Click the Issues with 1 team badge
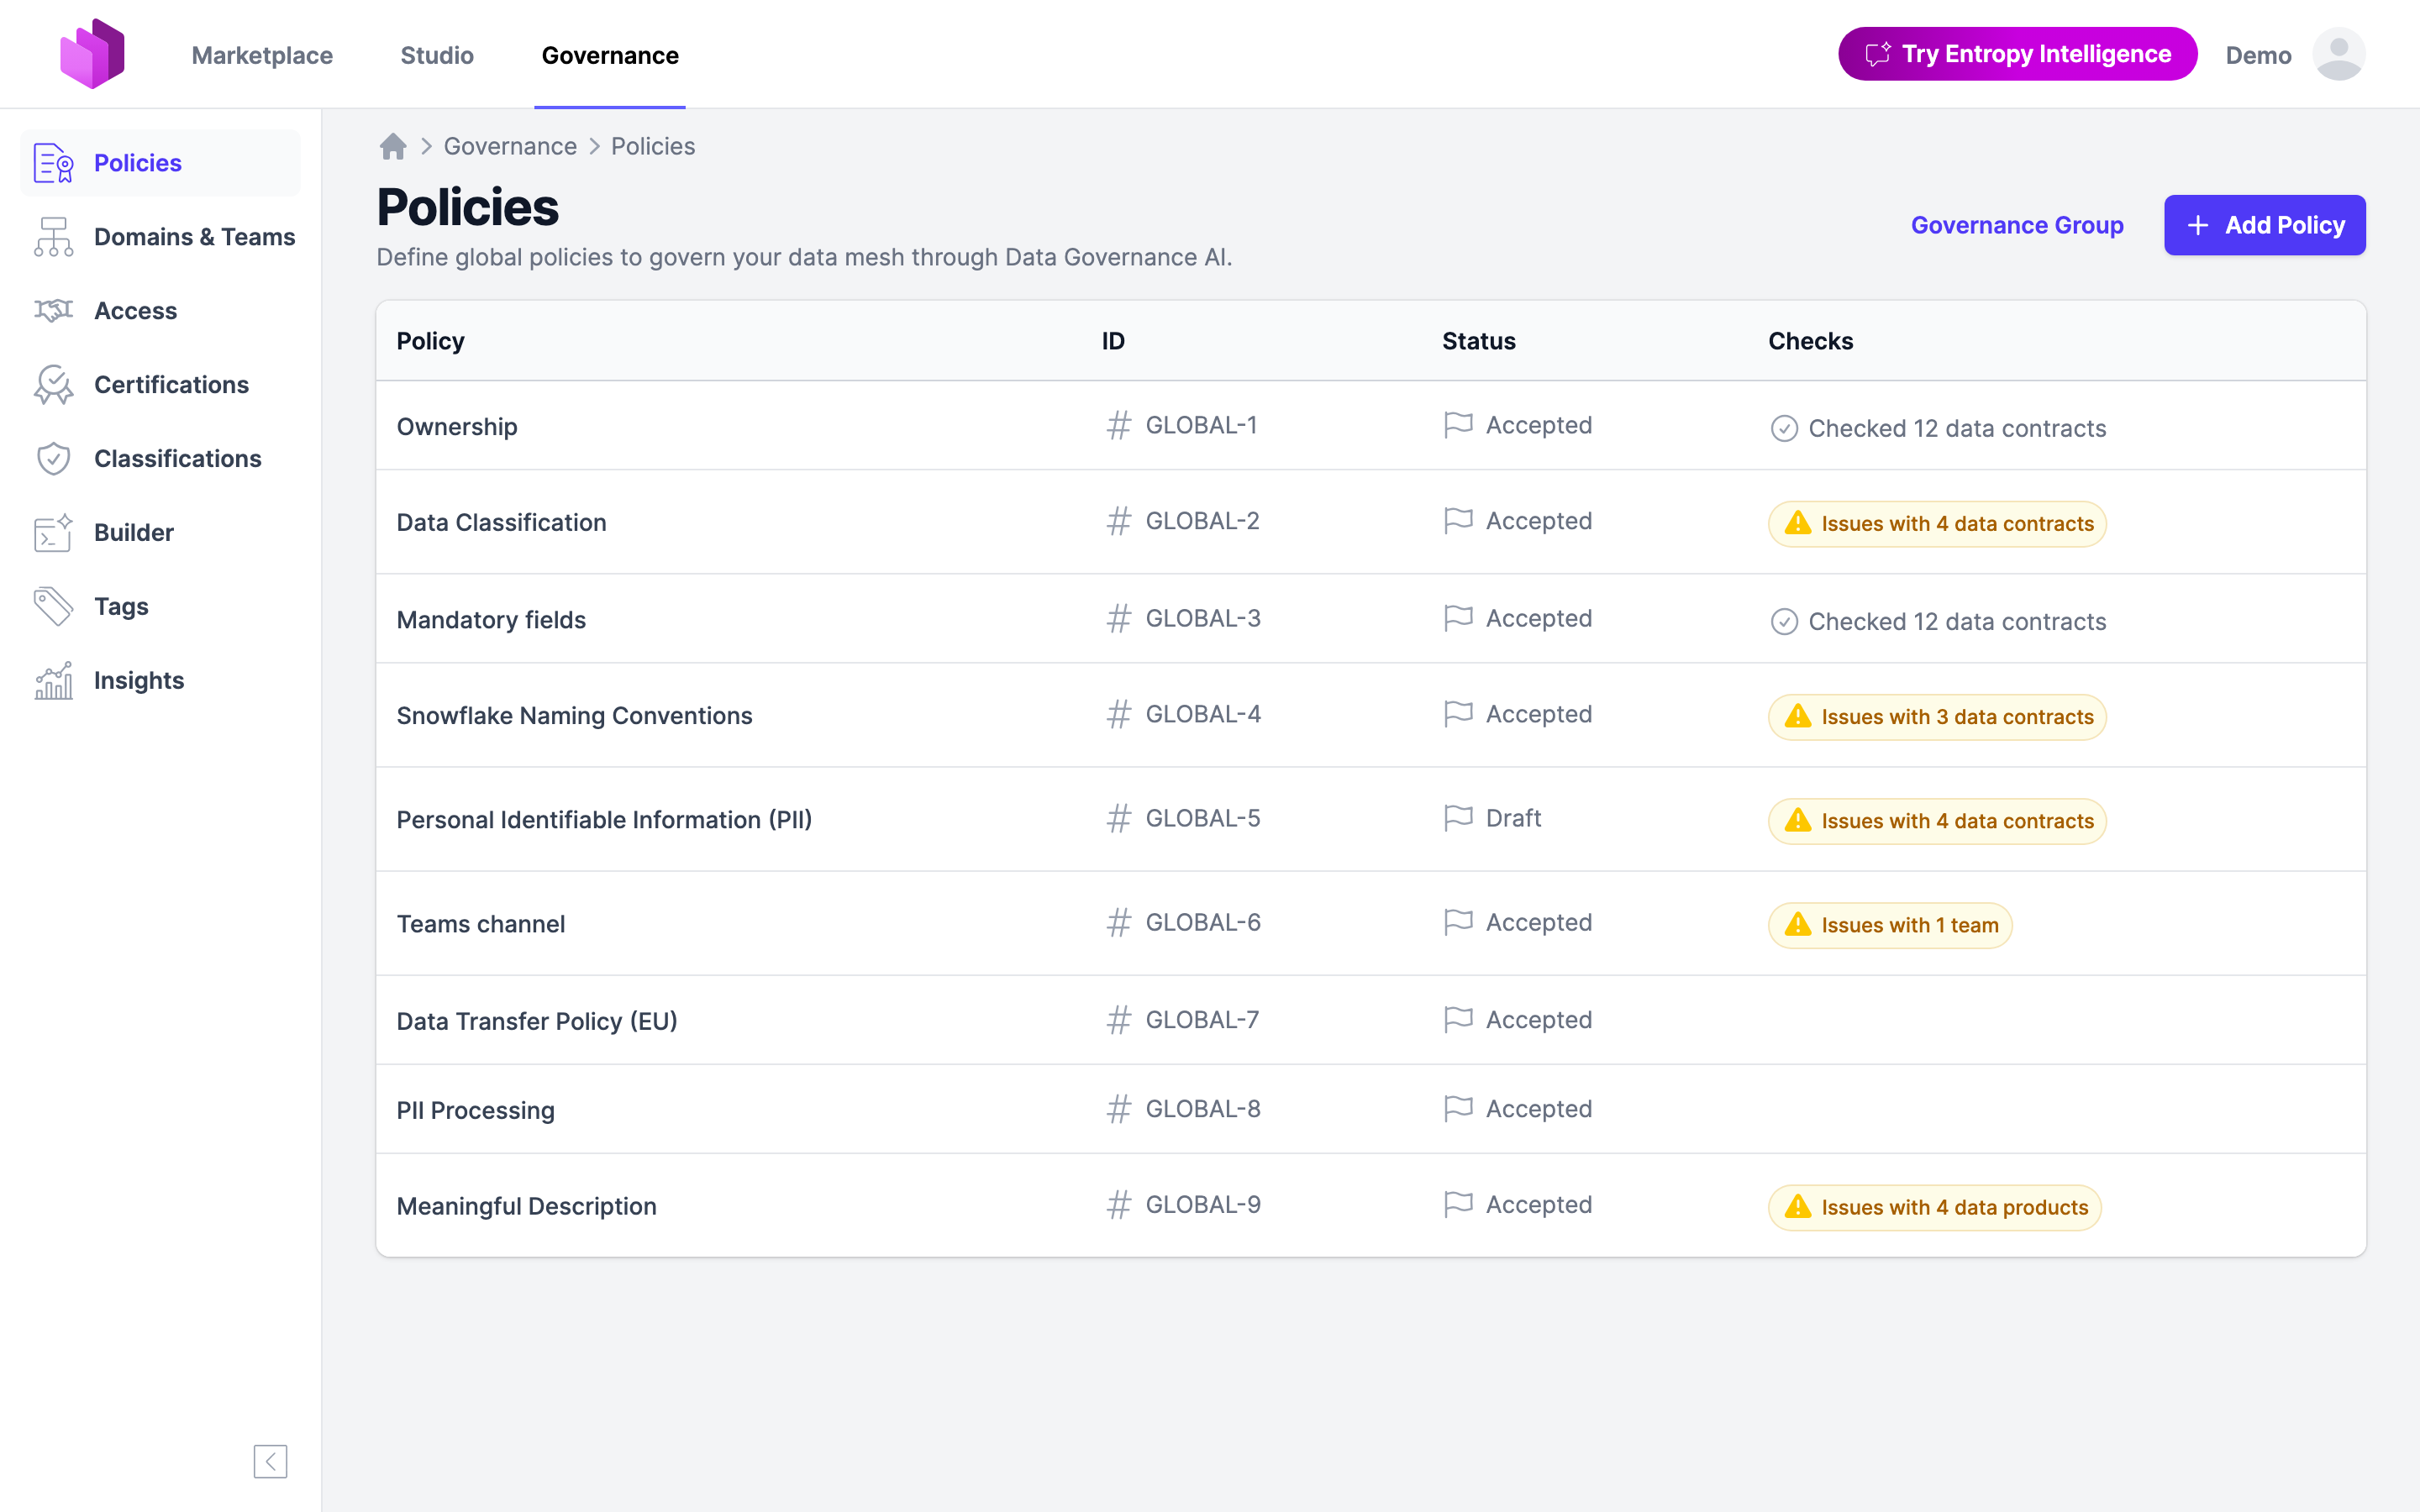 click(x=1889, y=925)
